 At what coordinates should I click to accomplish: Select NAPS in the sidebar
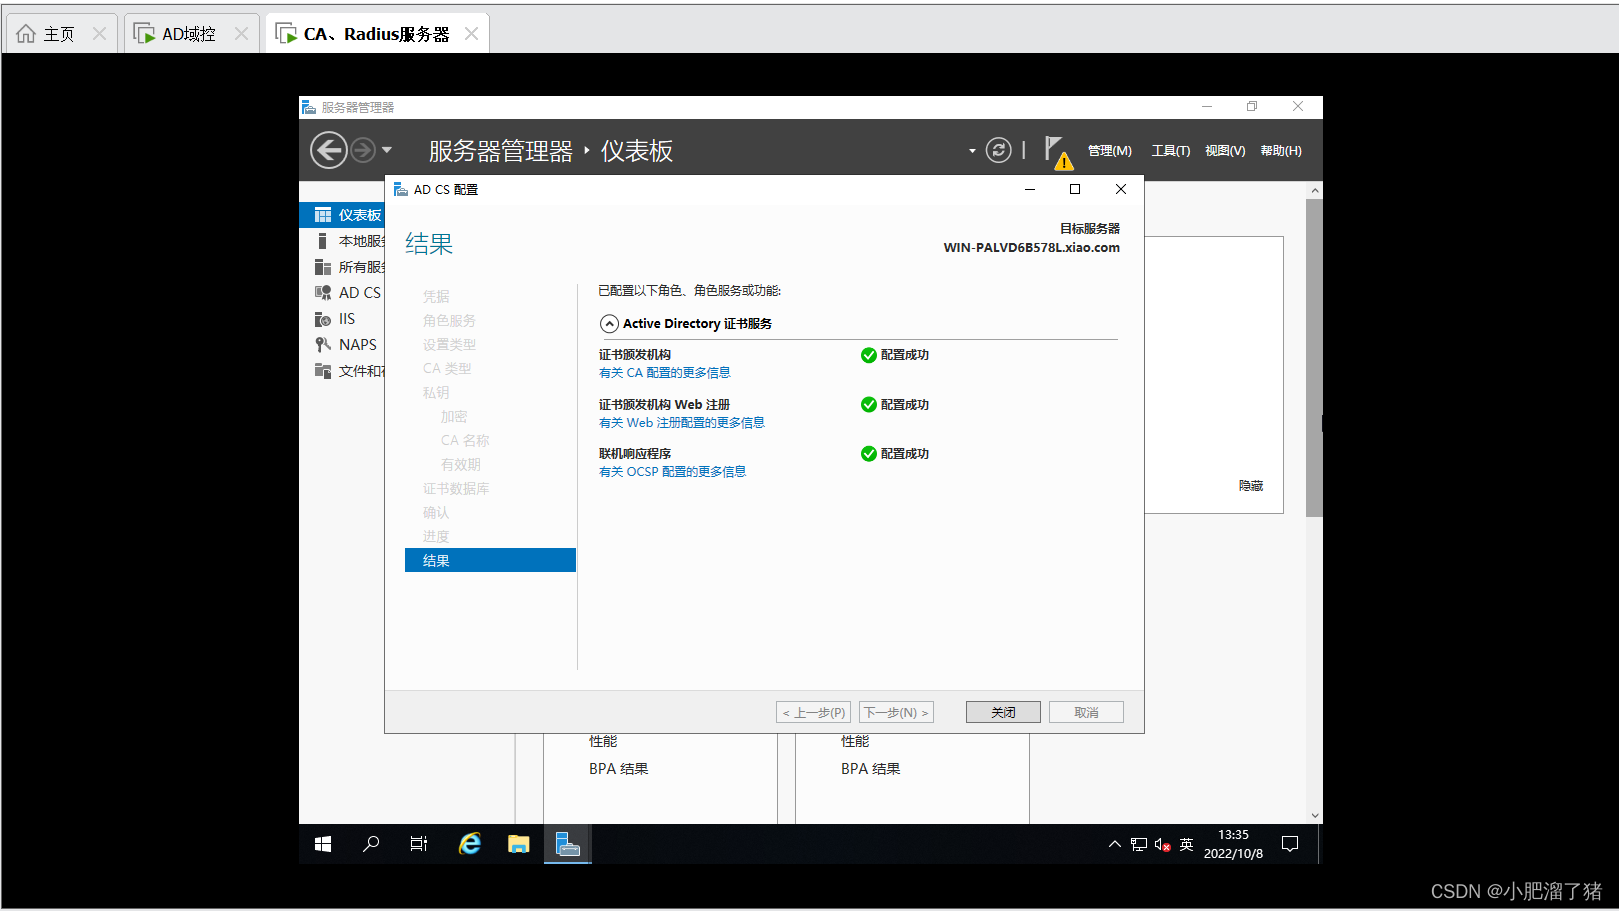(x=343, y=345)
